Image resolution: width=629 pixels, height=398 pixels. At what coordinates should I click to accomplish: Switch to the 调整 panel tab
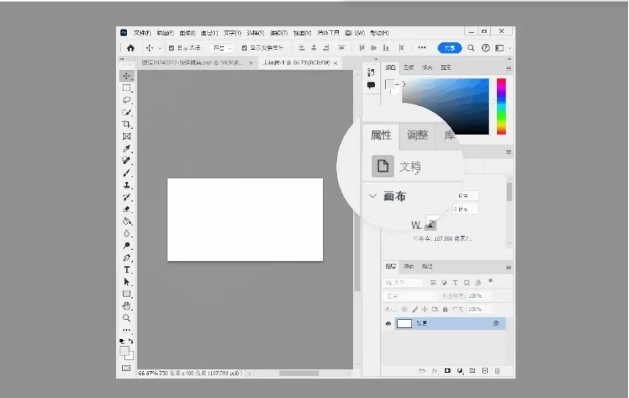[x=417, y=135]
